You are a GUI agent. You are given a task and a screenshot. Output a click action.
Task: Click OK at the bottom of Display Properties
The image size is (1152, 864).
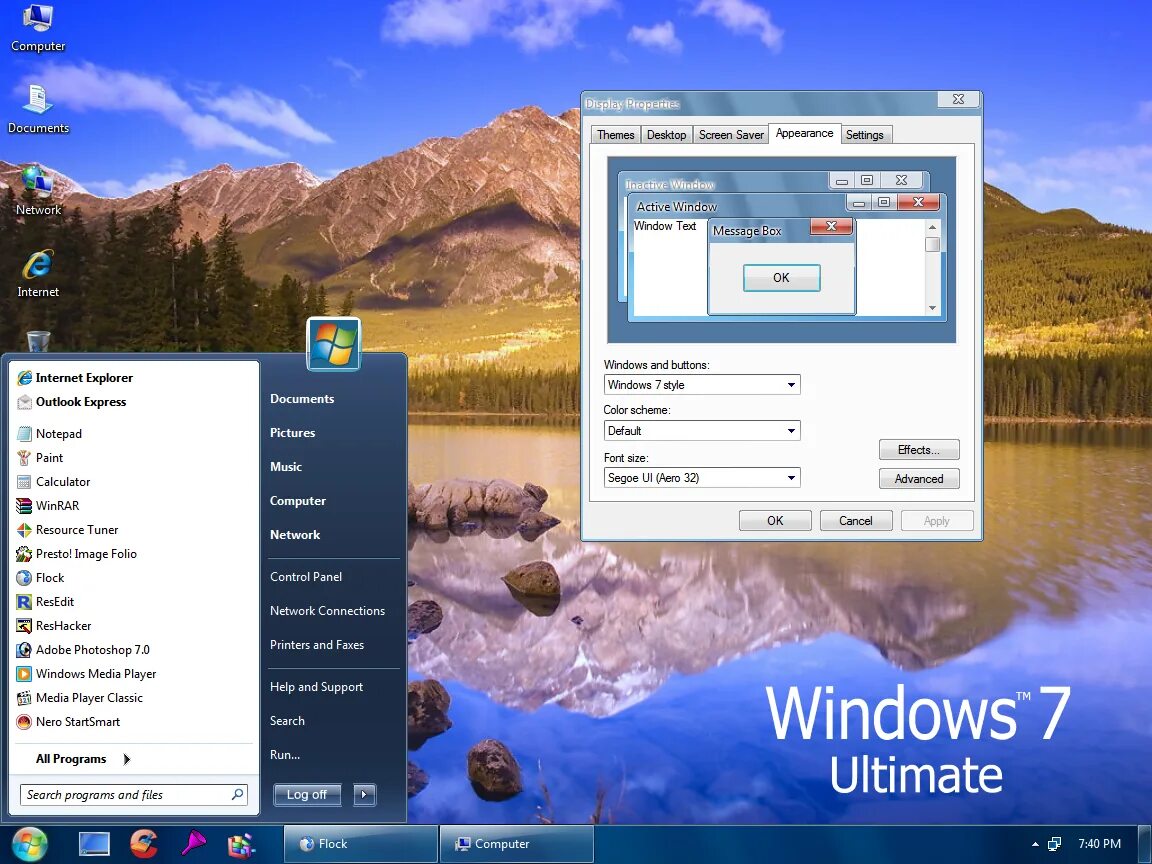[x=775, y=521]
